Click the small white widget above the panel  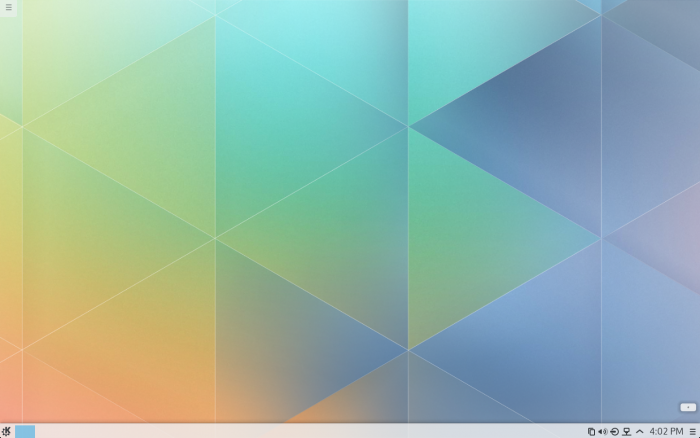687,407
